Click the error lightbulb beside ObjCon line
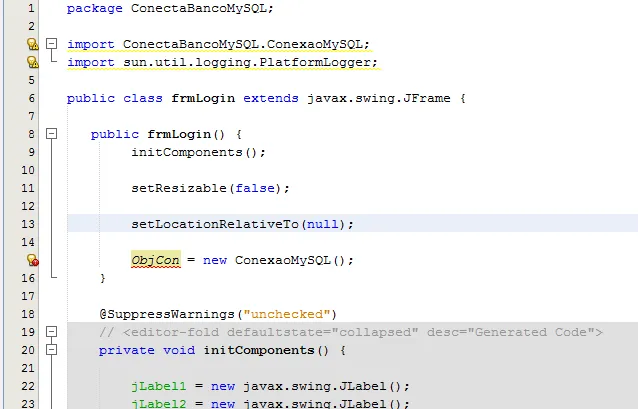The height and width of the screenshot is (409, 638). pos(33,260)
